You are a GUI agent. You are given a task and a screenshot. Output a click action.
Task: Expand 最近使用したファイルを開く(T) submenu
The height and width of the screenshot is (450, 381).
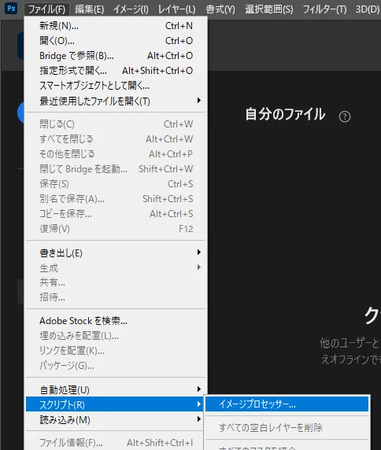(x=116, y=101)
